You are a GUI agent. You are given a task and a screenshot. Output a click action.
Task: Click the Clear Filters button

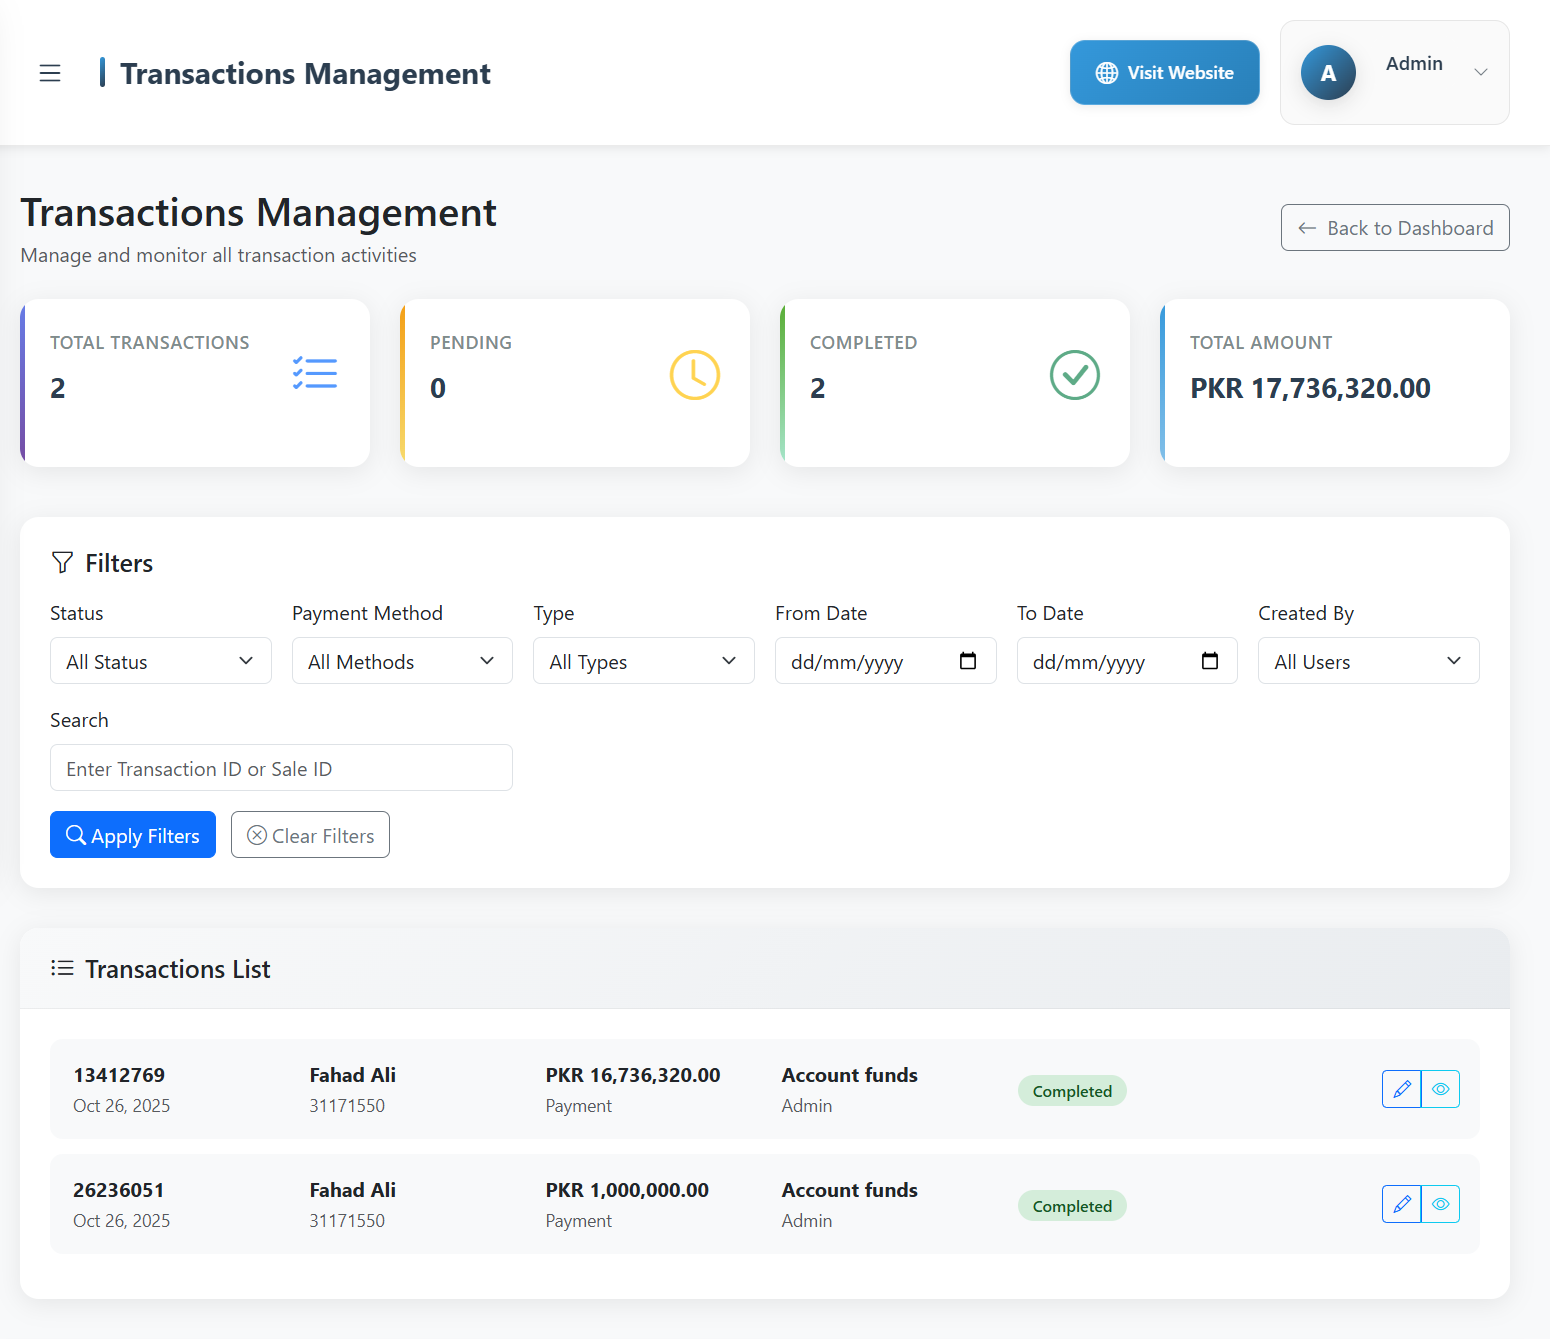point(310,835)
